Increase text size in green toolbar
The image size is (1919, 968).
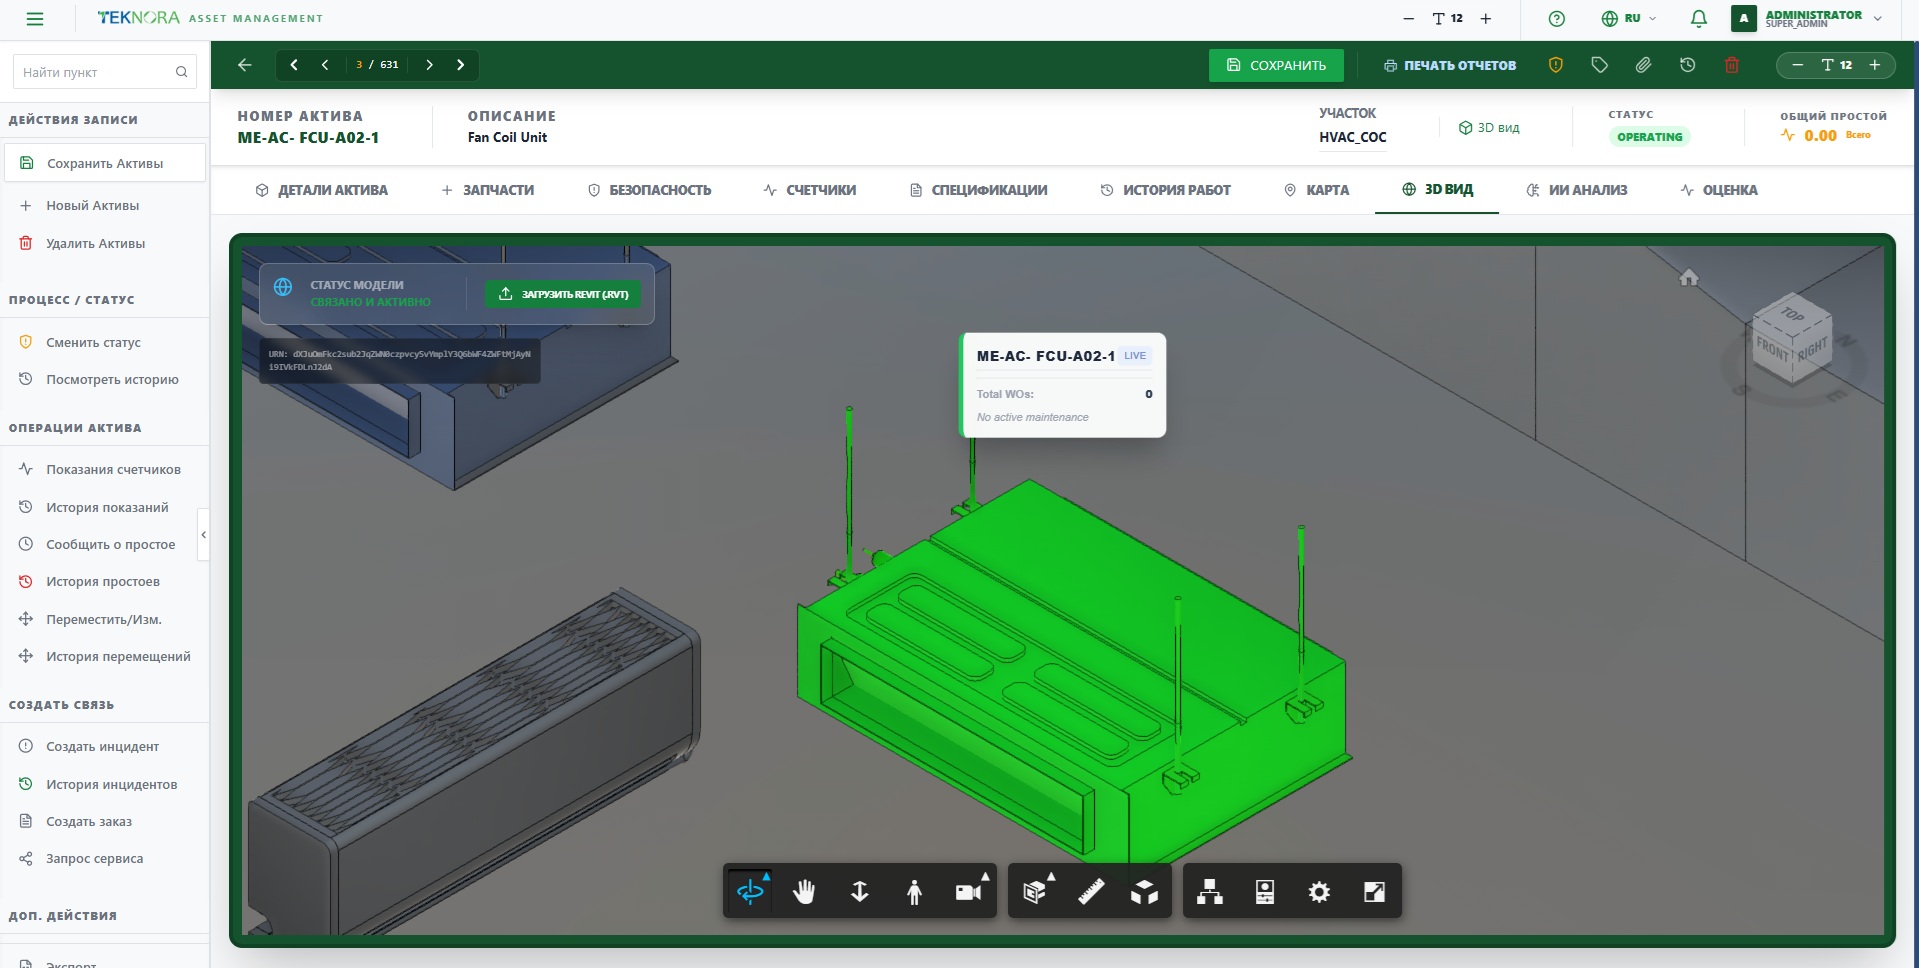1875,65
